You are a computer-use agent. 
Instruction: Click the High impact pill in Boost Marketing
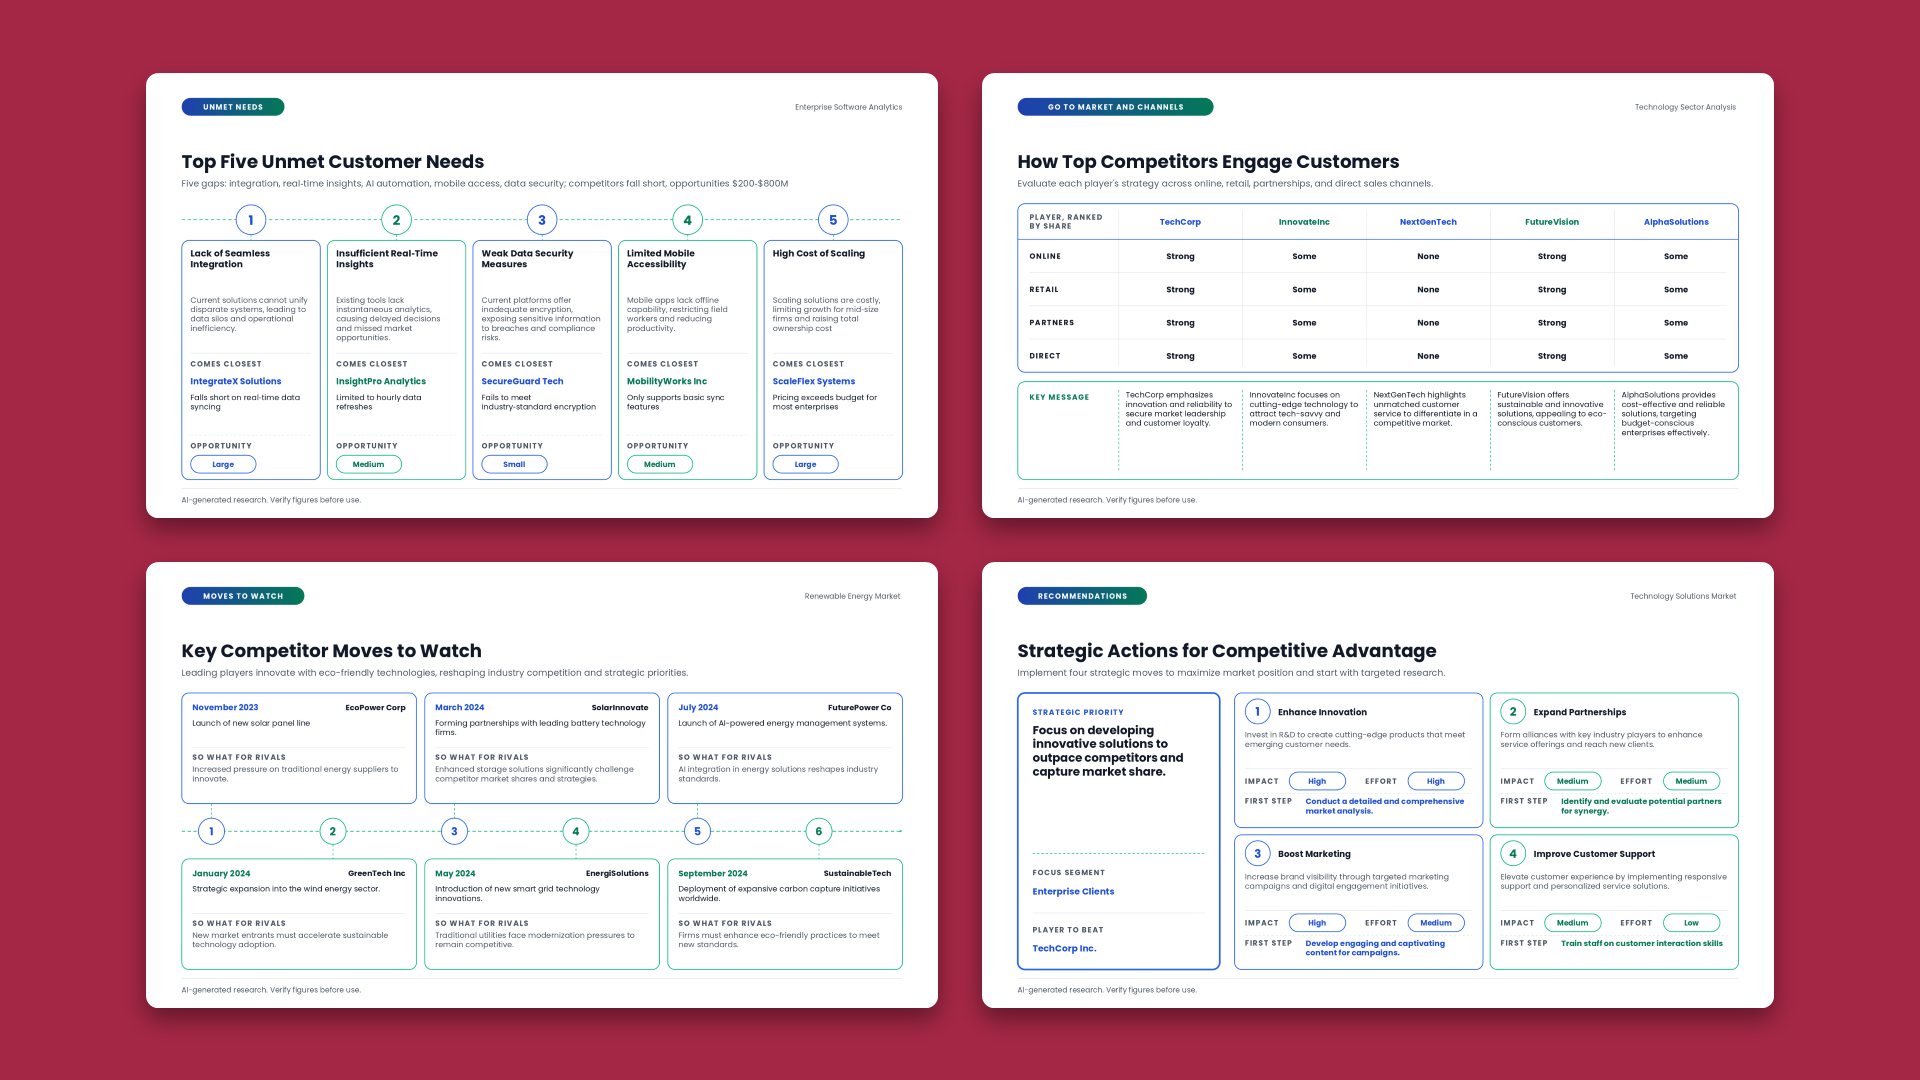[x=1317, y=923]
